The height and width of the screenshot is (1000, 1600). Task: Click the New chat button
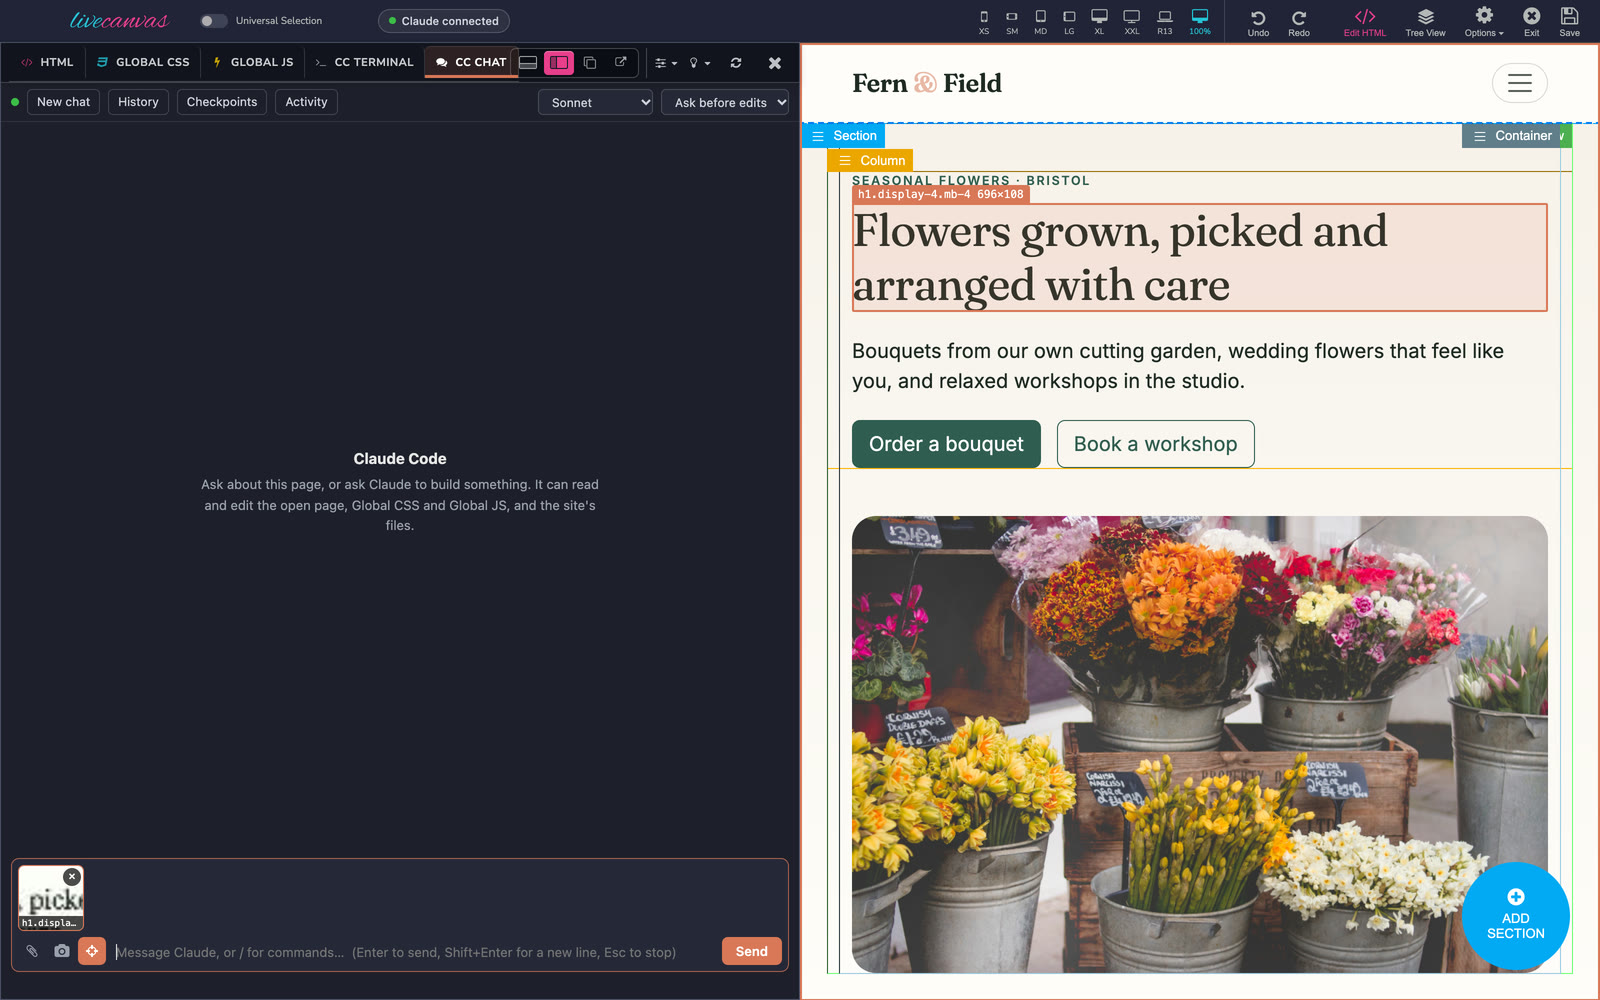point(63,102)
